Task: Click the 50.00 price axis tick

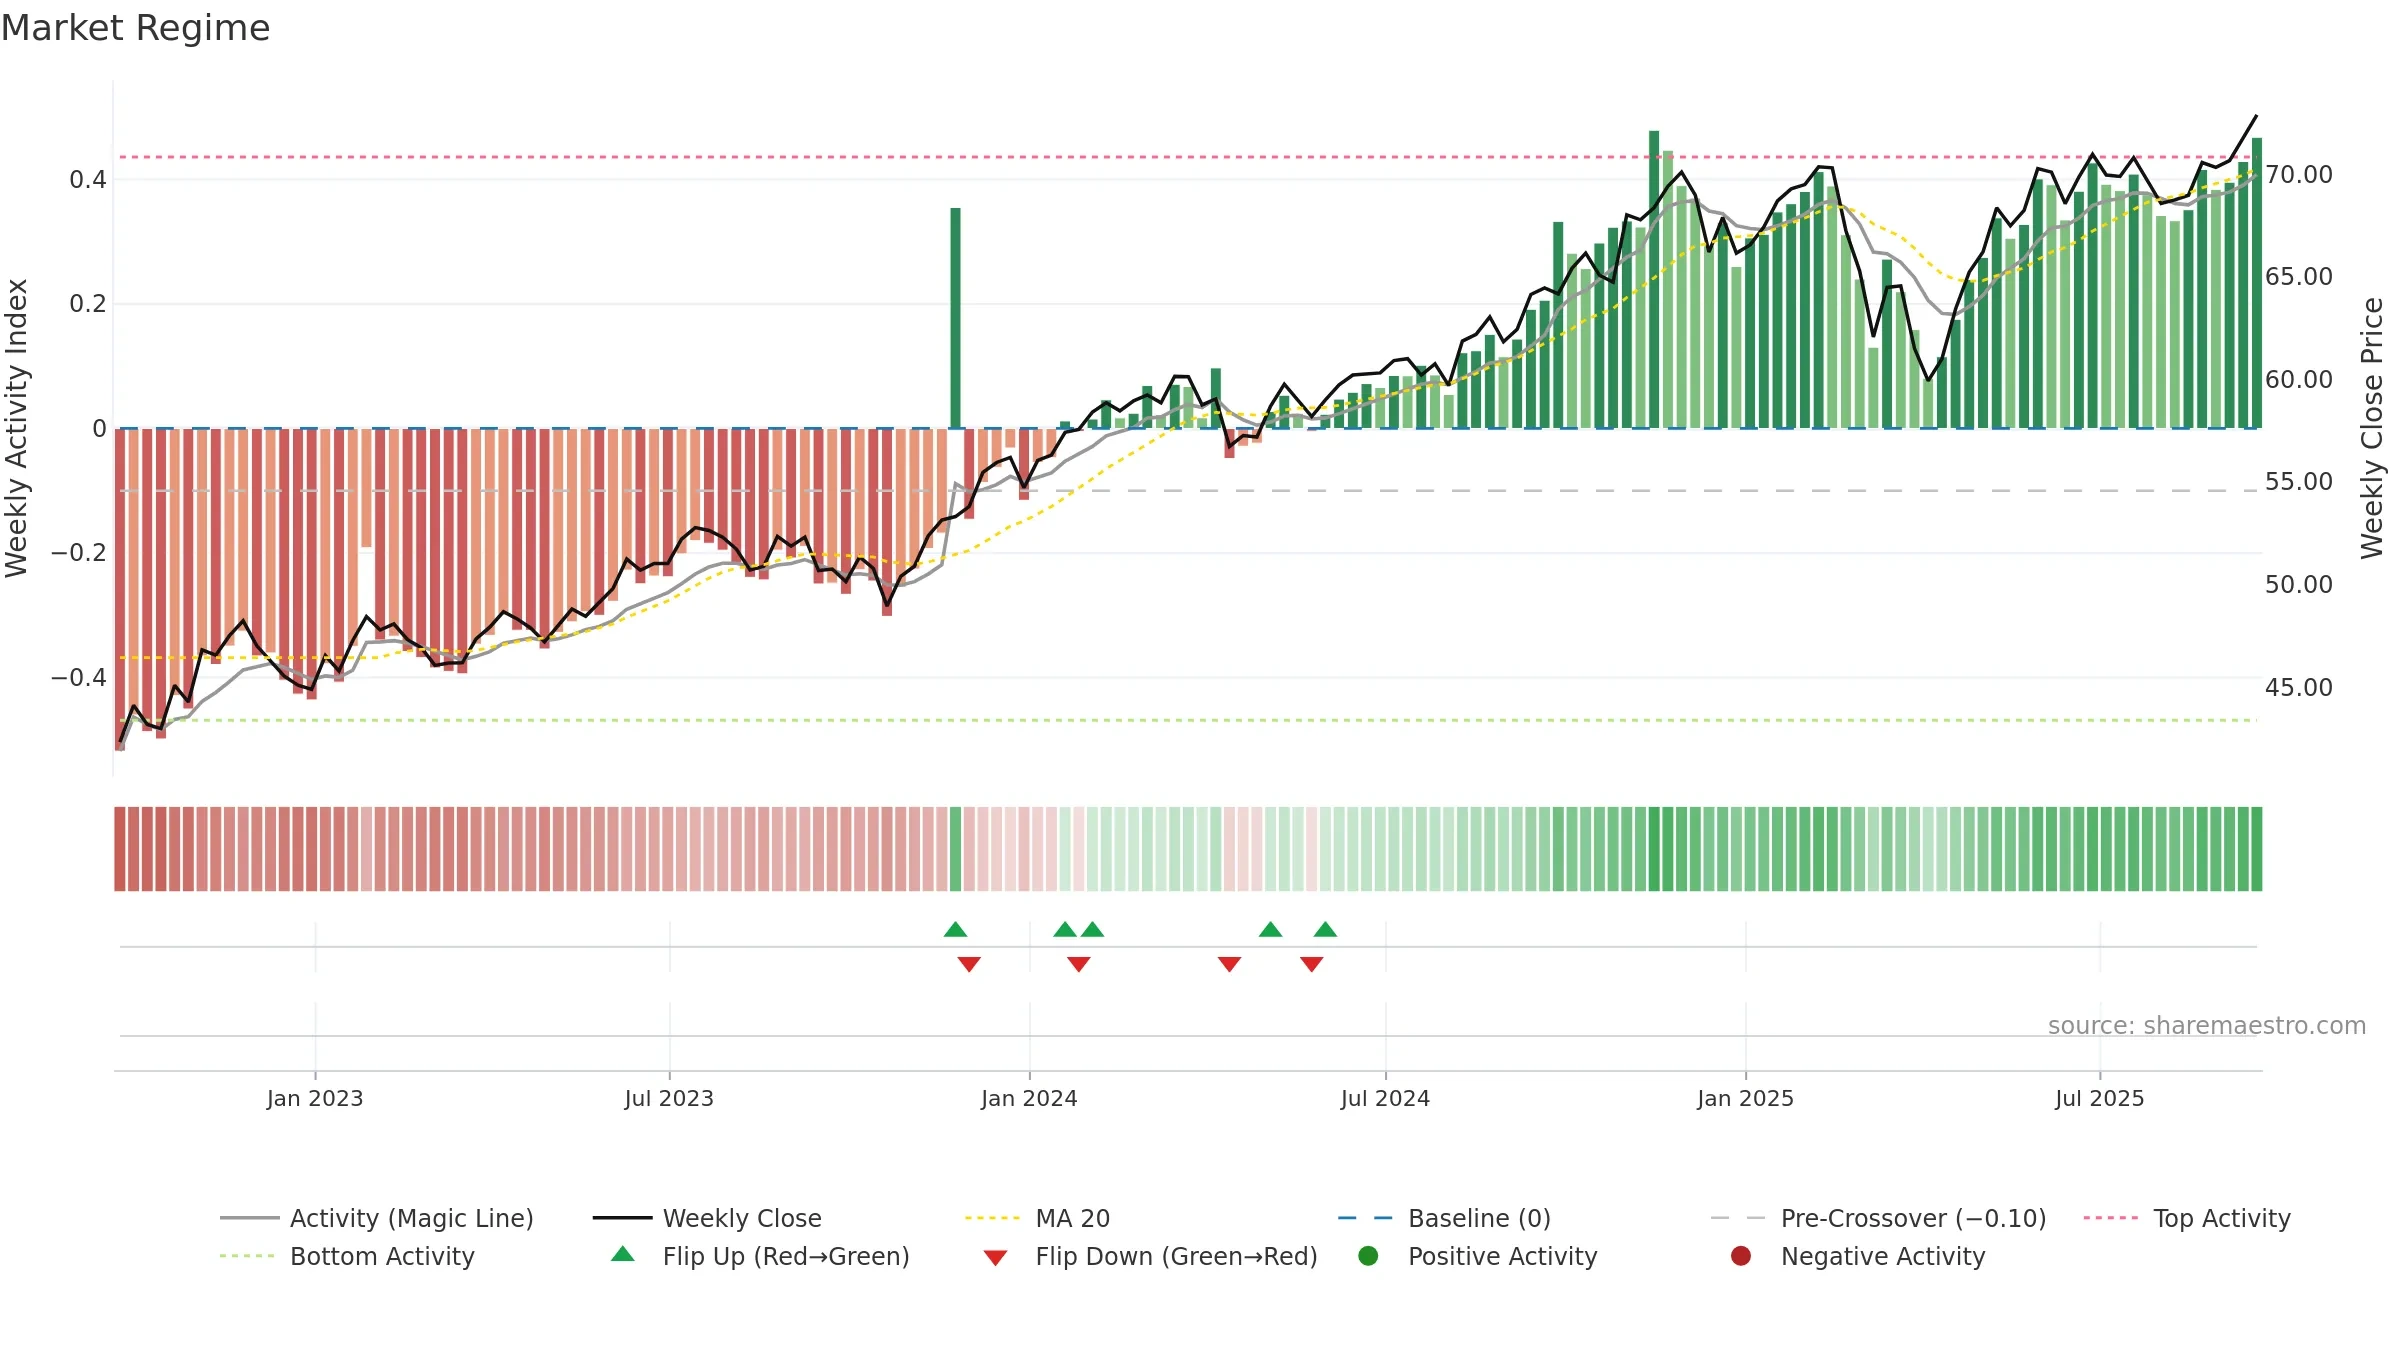Action: tap(2299, 585)
